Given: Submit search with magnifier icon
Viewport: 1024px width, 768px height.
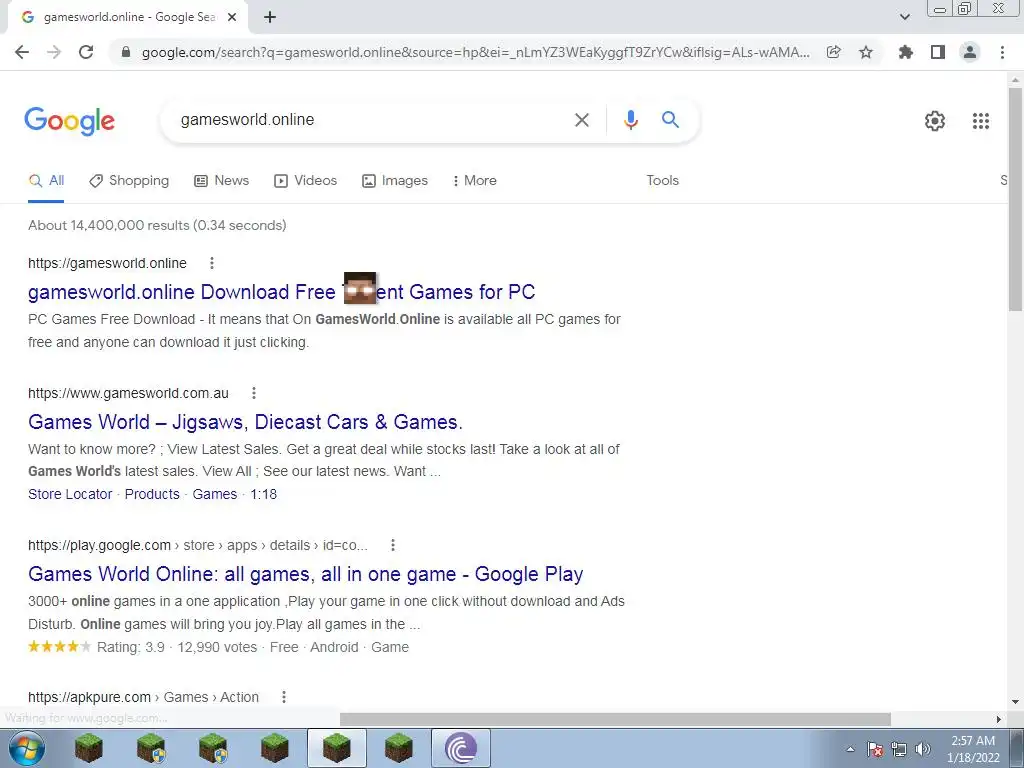Looking at the screenshot, I should (670, 120).
